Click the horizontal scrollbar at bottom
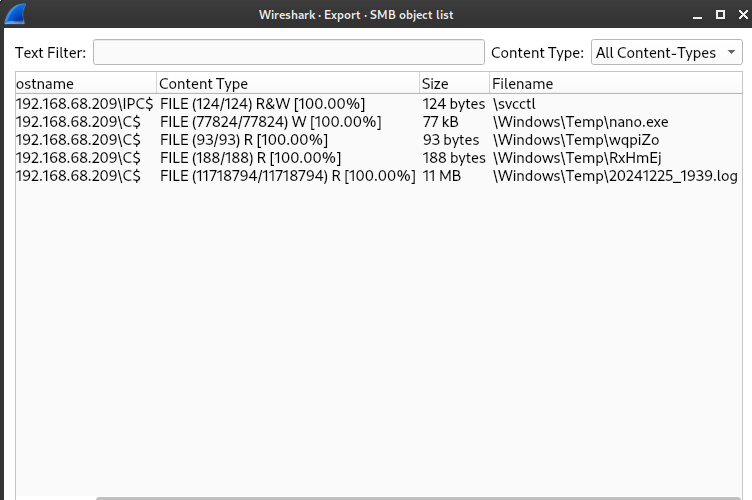 pyautogui.click(x=400, y=496)
